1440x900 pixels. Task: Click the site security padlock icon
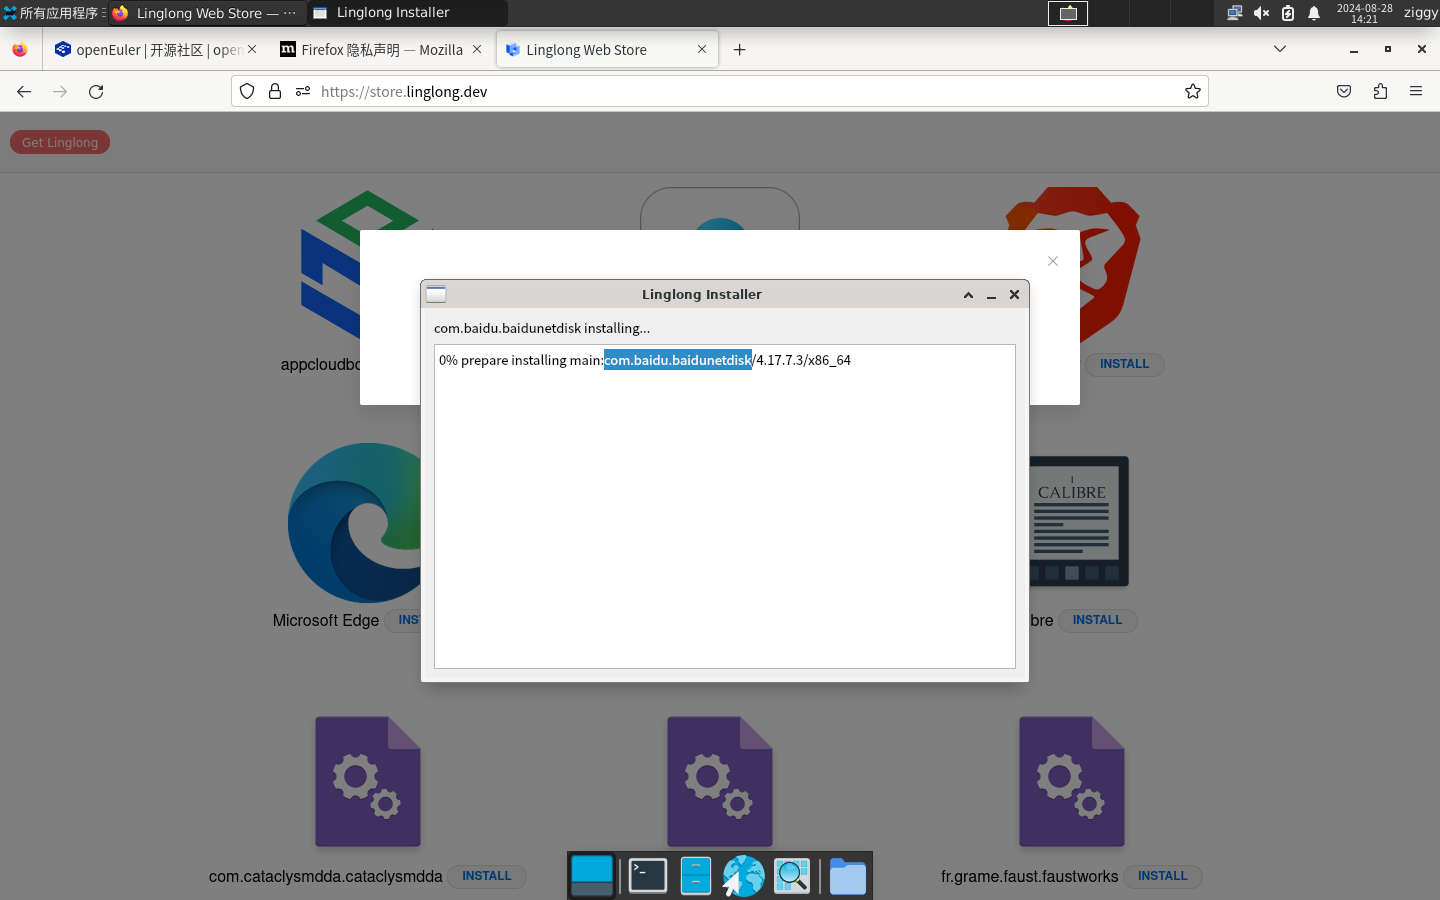pyautogui.click(x=275, y=91)
